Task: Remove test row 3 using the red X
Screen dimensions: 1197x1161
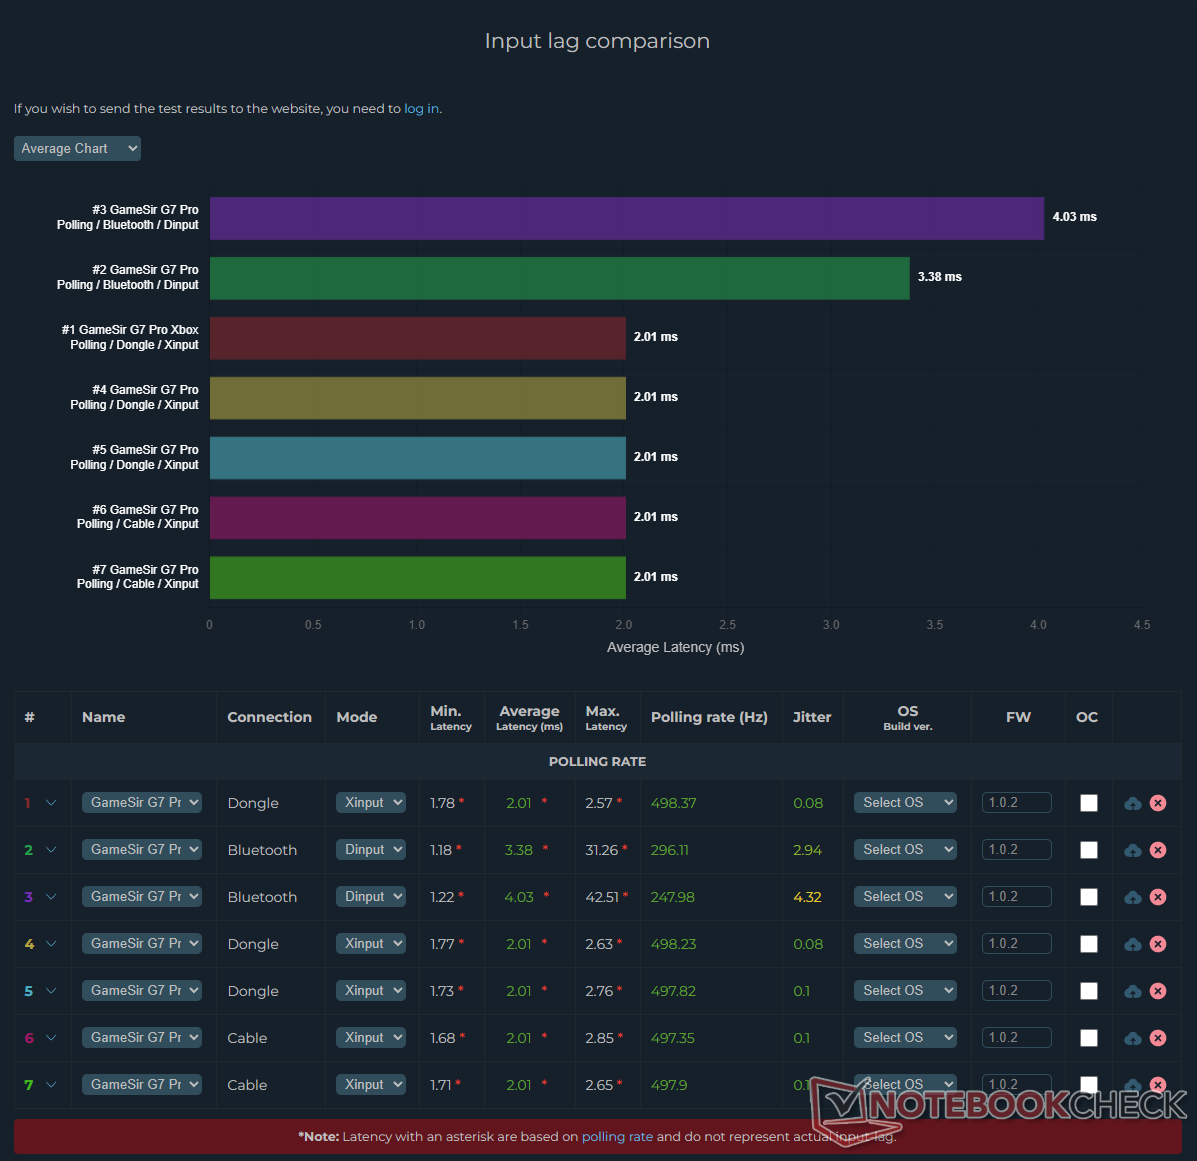Action: (x=1158, y=897)
